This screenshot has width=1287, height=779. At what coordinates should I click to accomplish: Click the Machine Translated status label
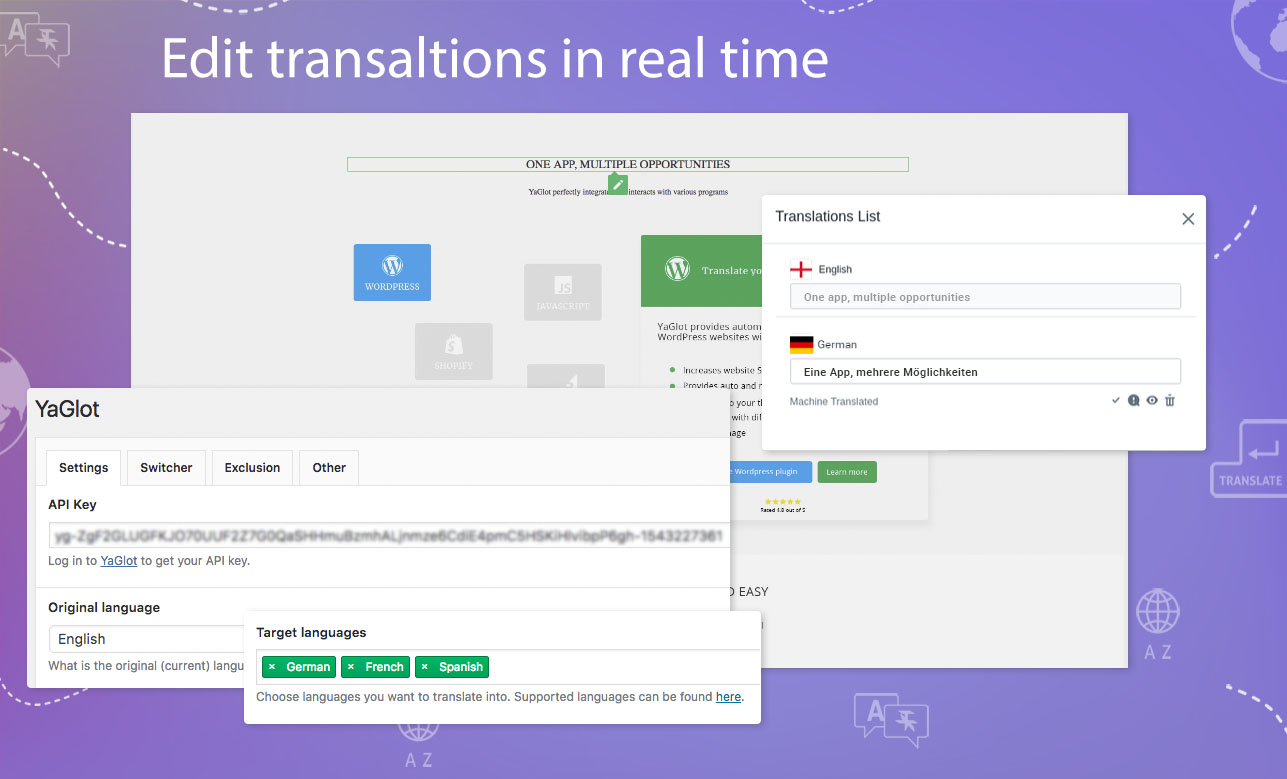click(834, 401)
